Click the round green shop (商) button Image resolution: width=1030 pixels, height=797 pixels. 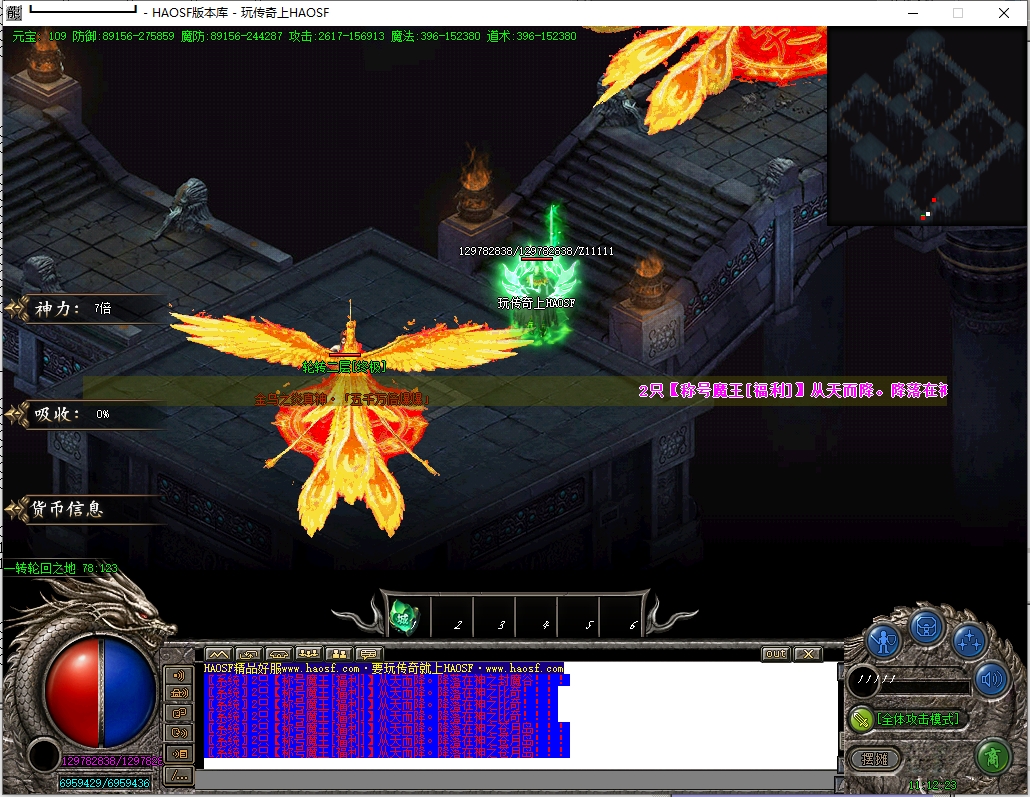point(993,756)
